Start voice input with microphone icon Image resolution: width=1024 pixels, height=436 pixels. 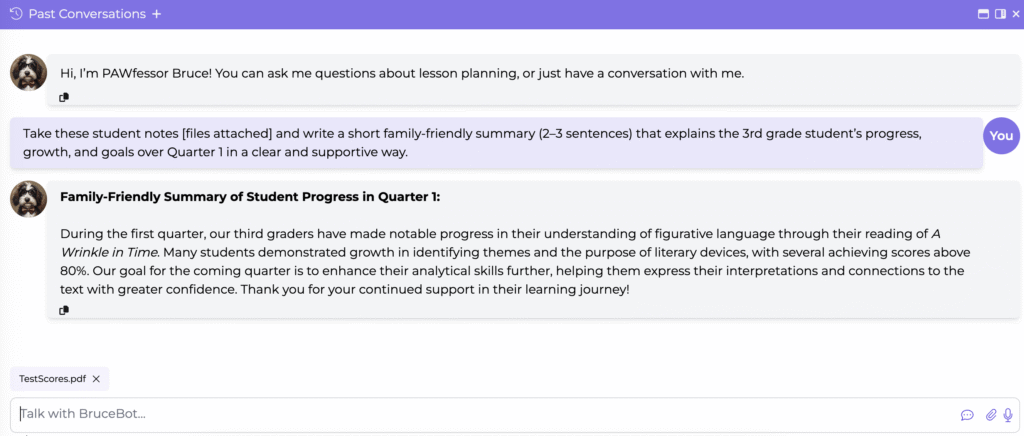click(x=1008, y=414)
